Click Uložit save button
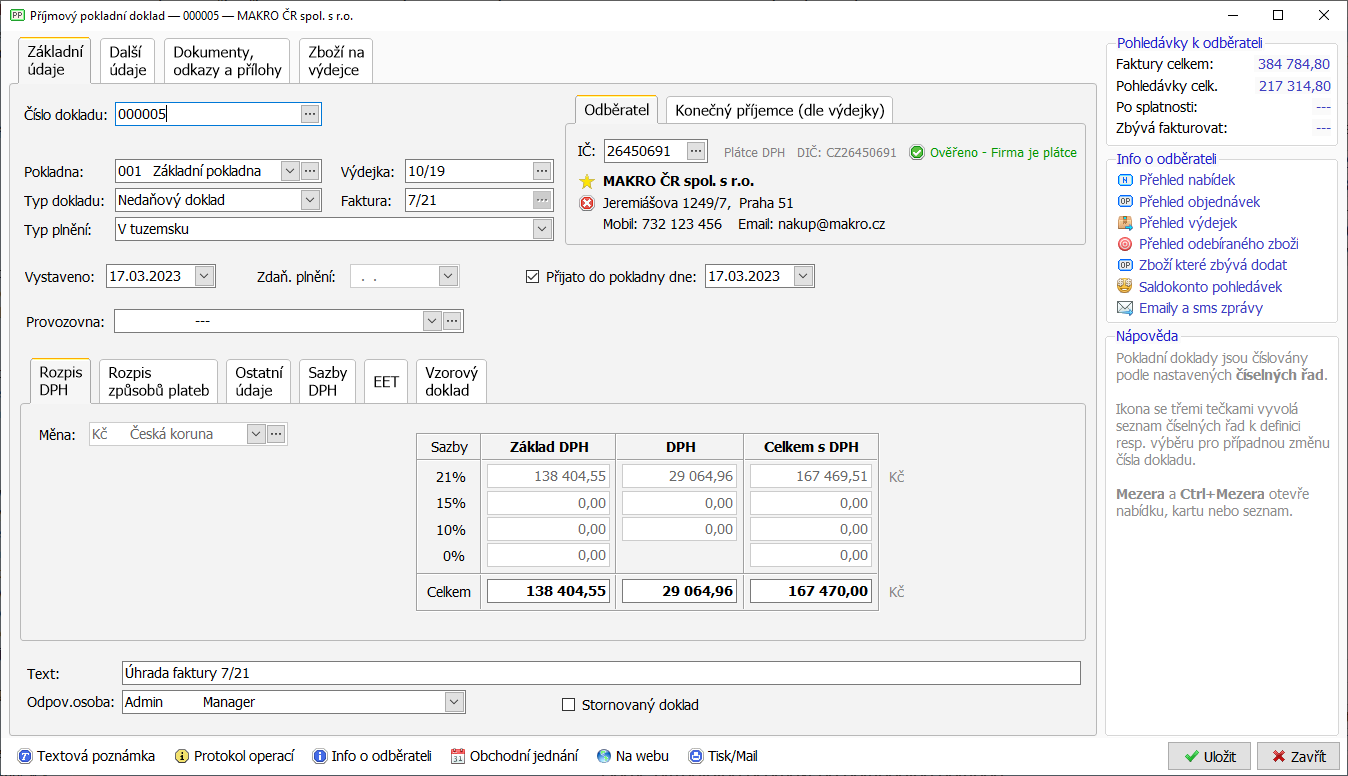The width and height of the screenshot is (1348, 776). 1209,756
